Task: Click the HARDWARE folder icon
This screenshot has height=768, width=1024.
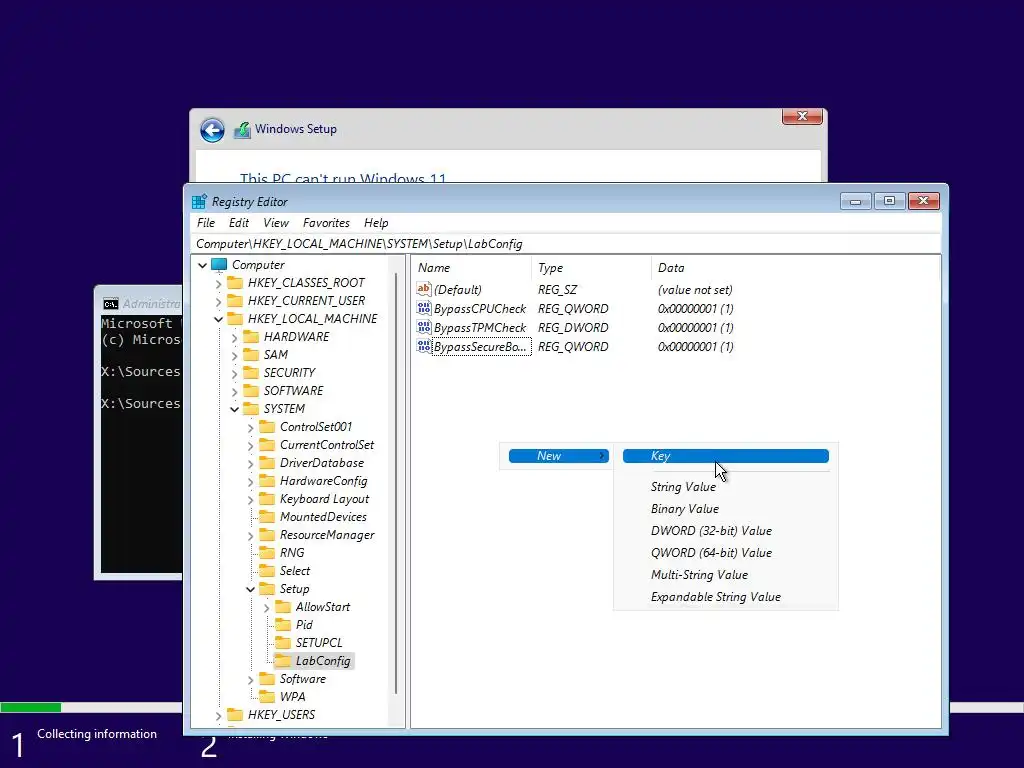Action: pos(251,336)
